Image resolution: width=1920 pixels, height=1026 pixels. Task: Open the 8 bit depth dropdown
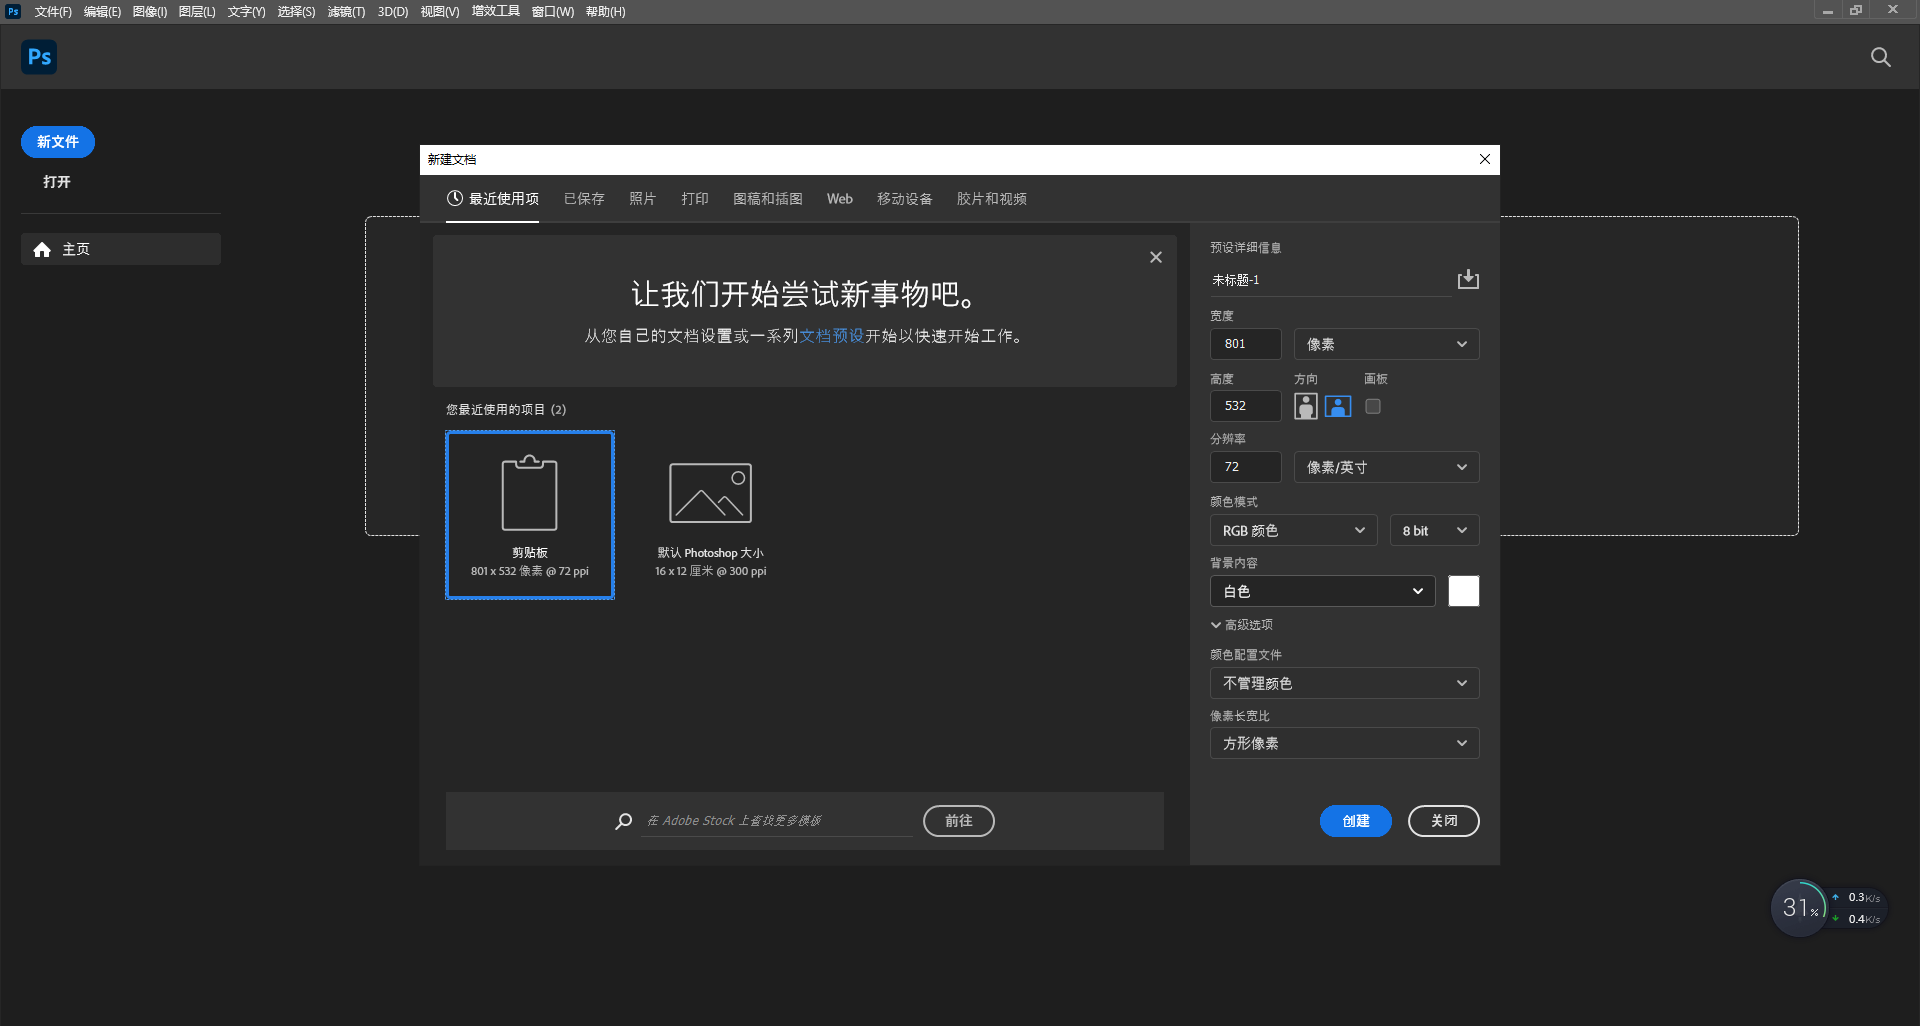(1433, 530)
